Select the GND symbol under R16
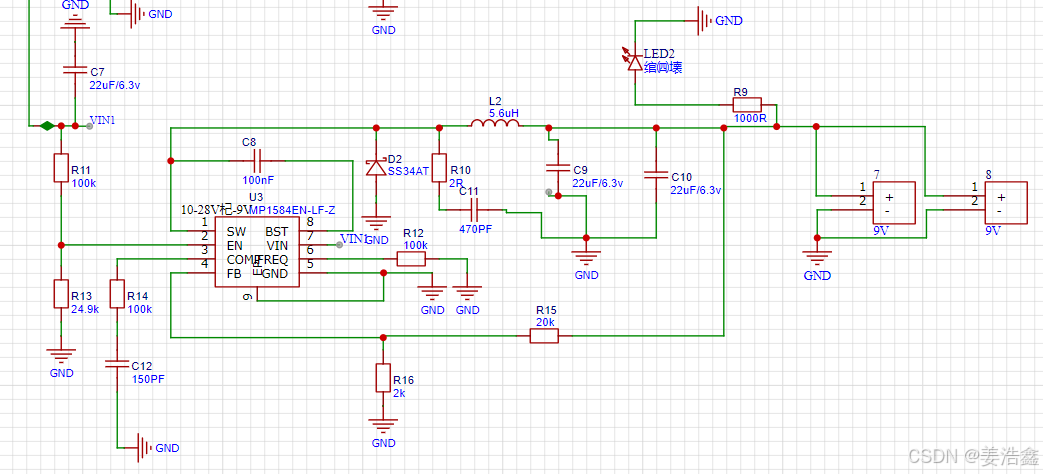This screenshot has width=1043, height=474. [383, 425]
